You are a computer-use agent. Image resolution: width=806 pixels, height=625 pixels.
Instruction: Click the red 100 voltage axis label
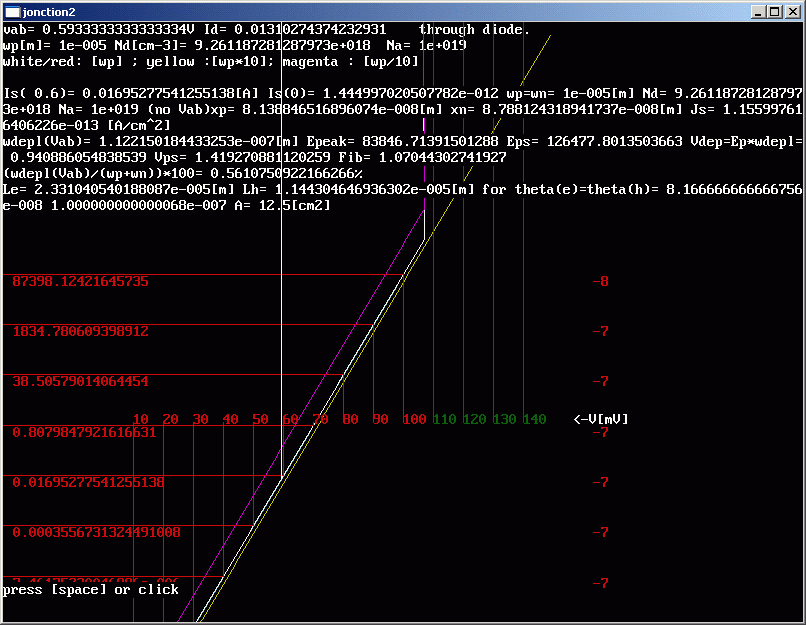pyautogui.click(x=414, y=419)
